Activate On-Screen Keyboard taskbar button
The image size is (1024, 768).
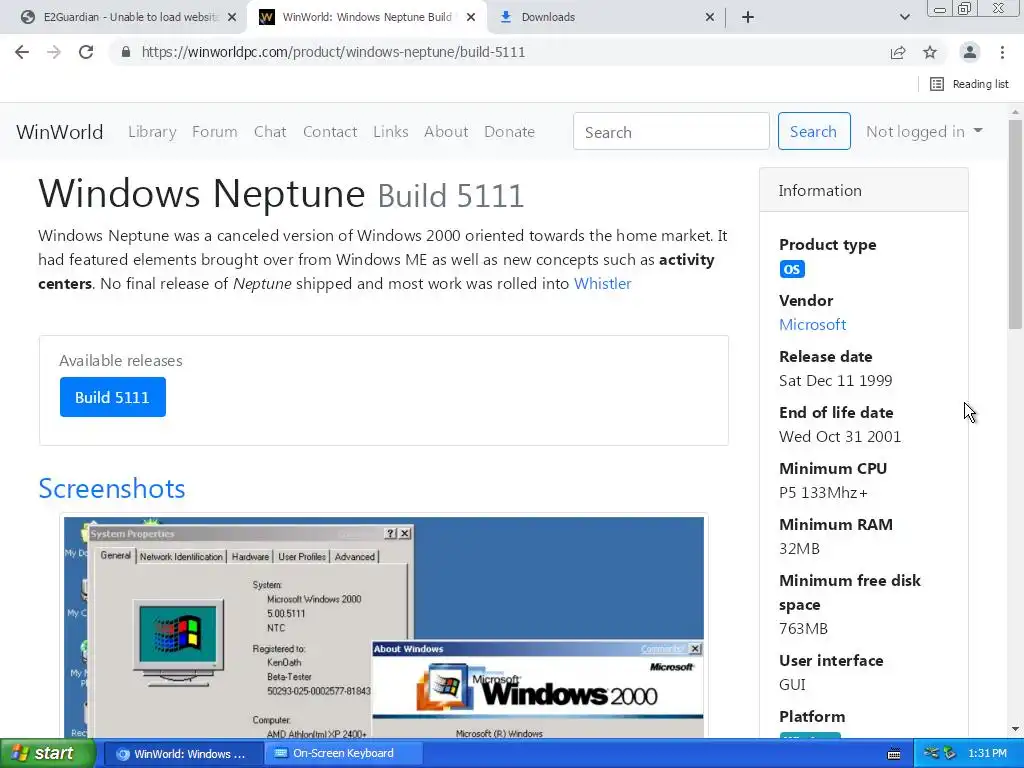click(x=343, y=754)
